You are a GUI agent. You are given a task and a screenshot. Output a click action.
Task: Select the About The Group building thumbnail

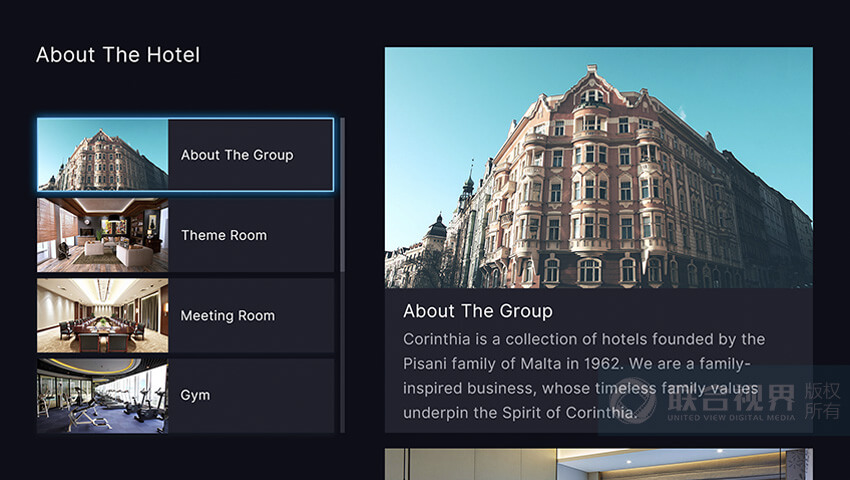[x=103, y=155]
